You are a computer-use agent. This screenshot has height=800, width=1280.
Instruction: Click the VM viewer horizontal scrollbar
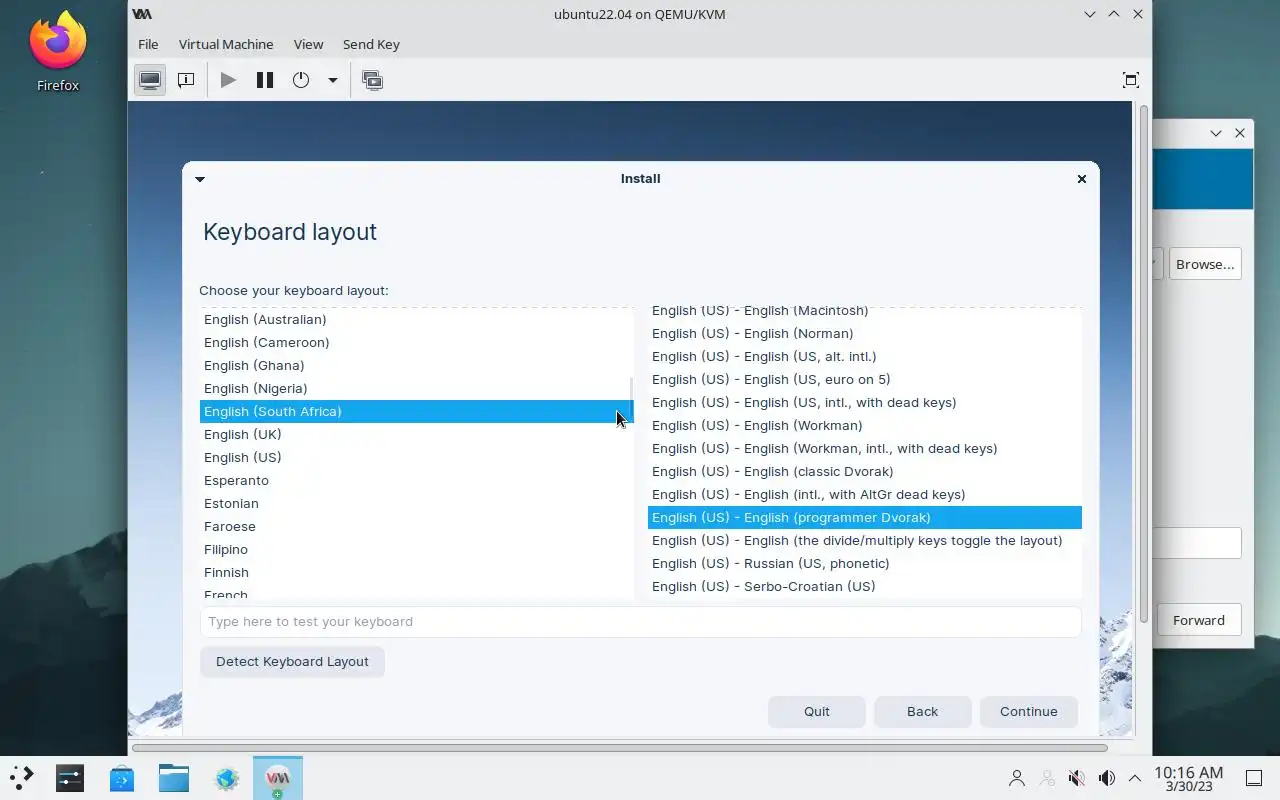619,748
